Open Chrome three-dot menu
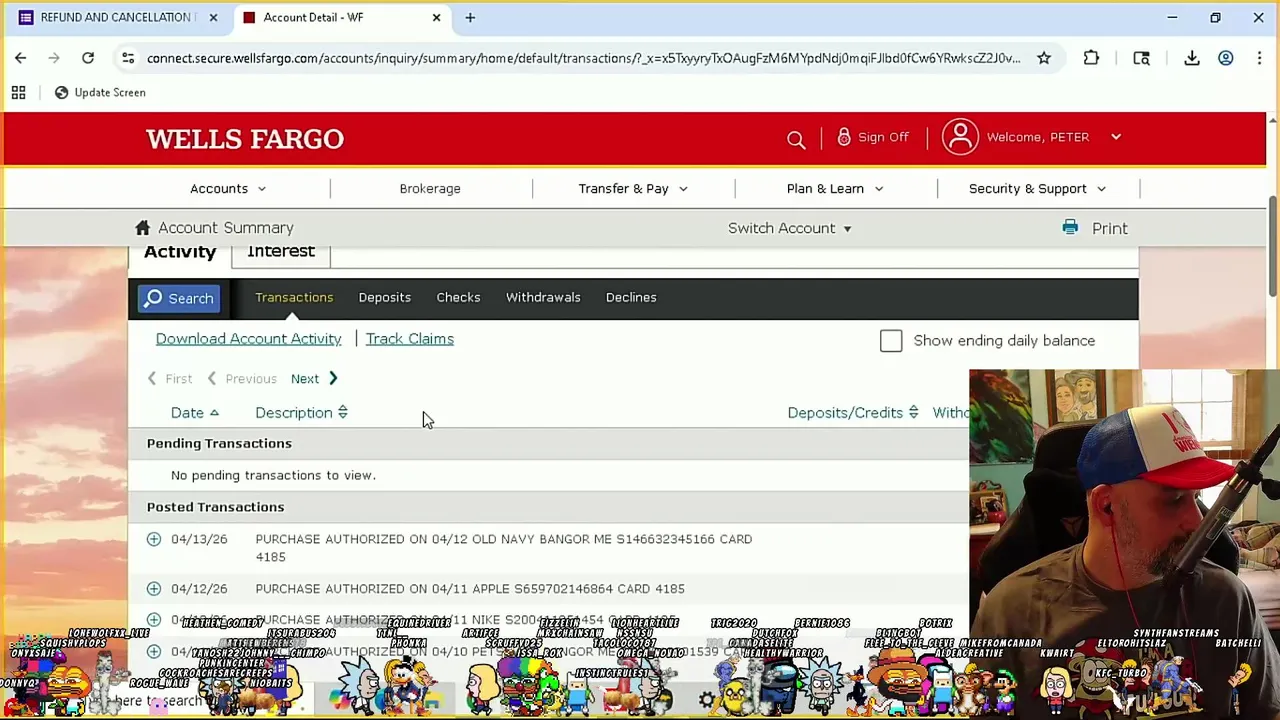The height and width of the screenshot is (720, 1280). pyautogui.click(x=1259, y=58)
